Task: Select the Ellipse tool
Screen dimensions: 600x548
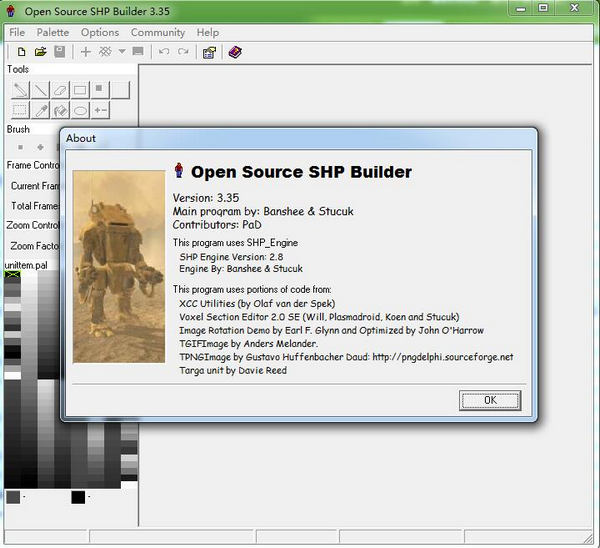Action: point(80,110)
